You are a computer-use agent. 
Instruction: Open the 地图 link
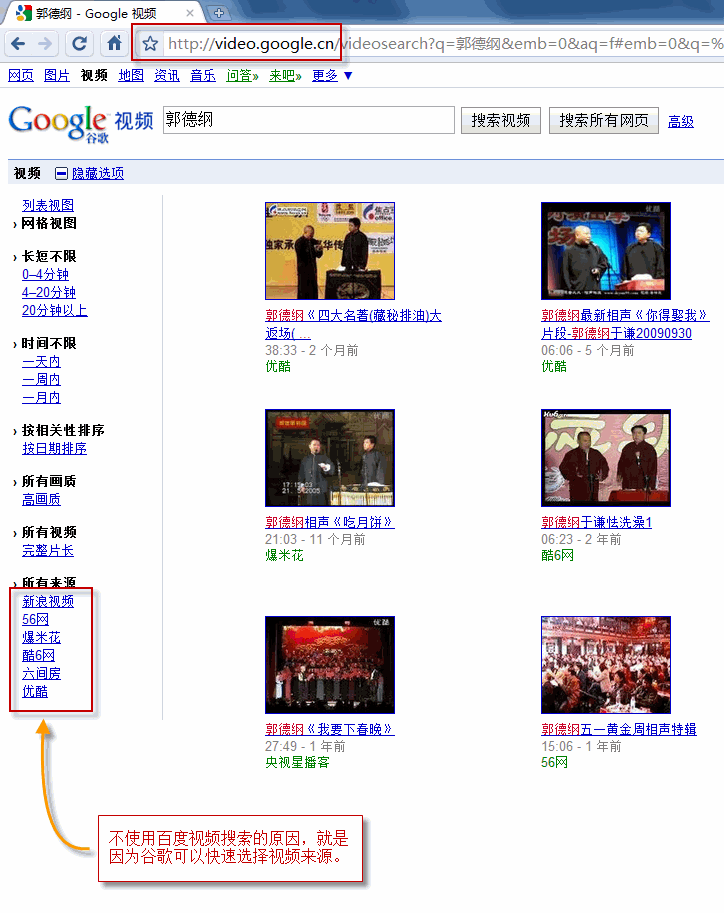(131, 75)
